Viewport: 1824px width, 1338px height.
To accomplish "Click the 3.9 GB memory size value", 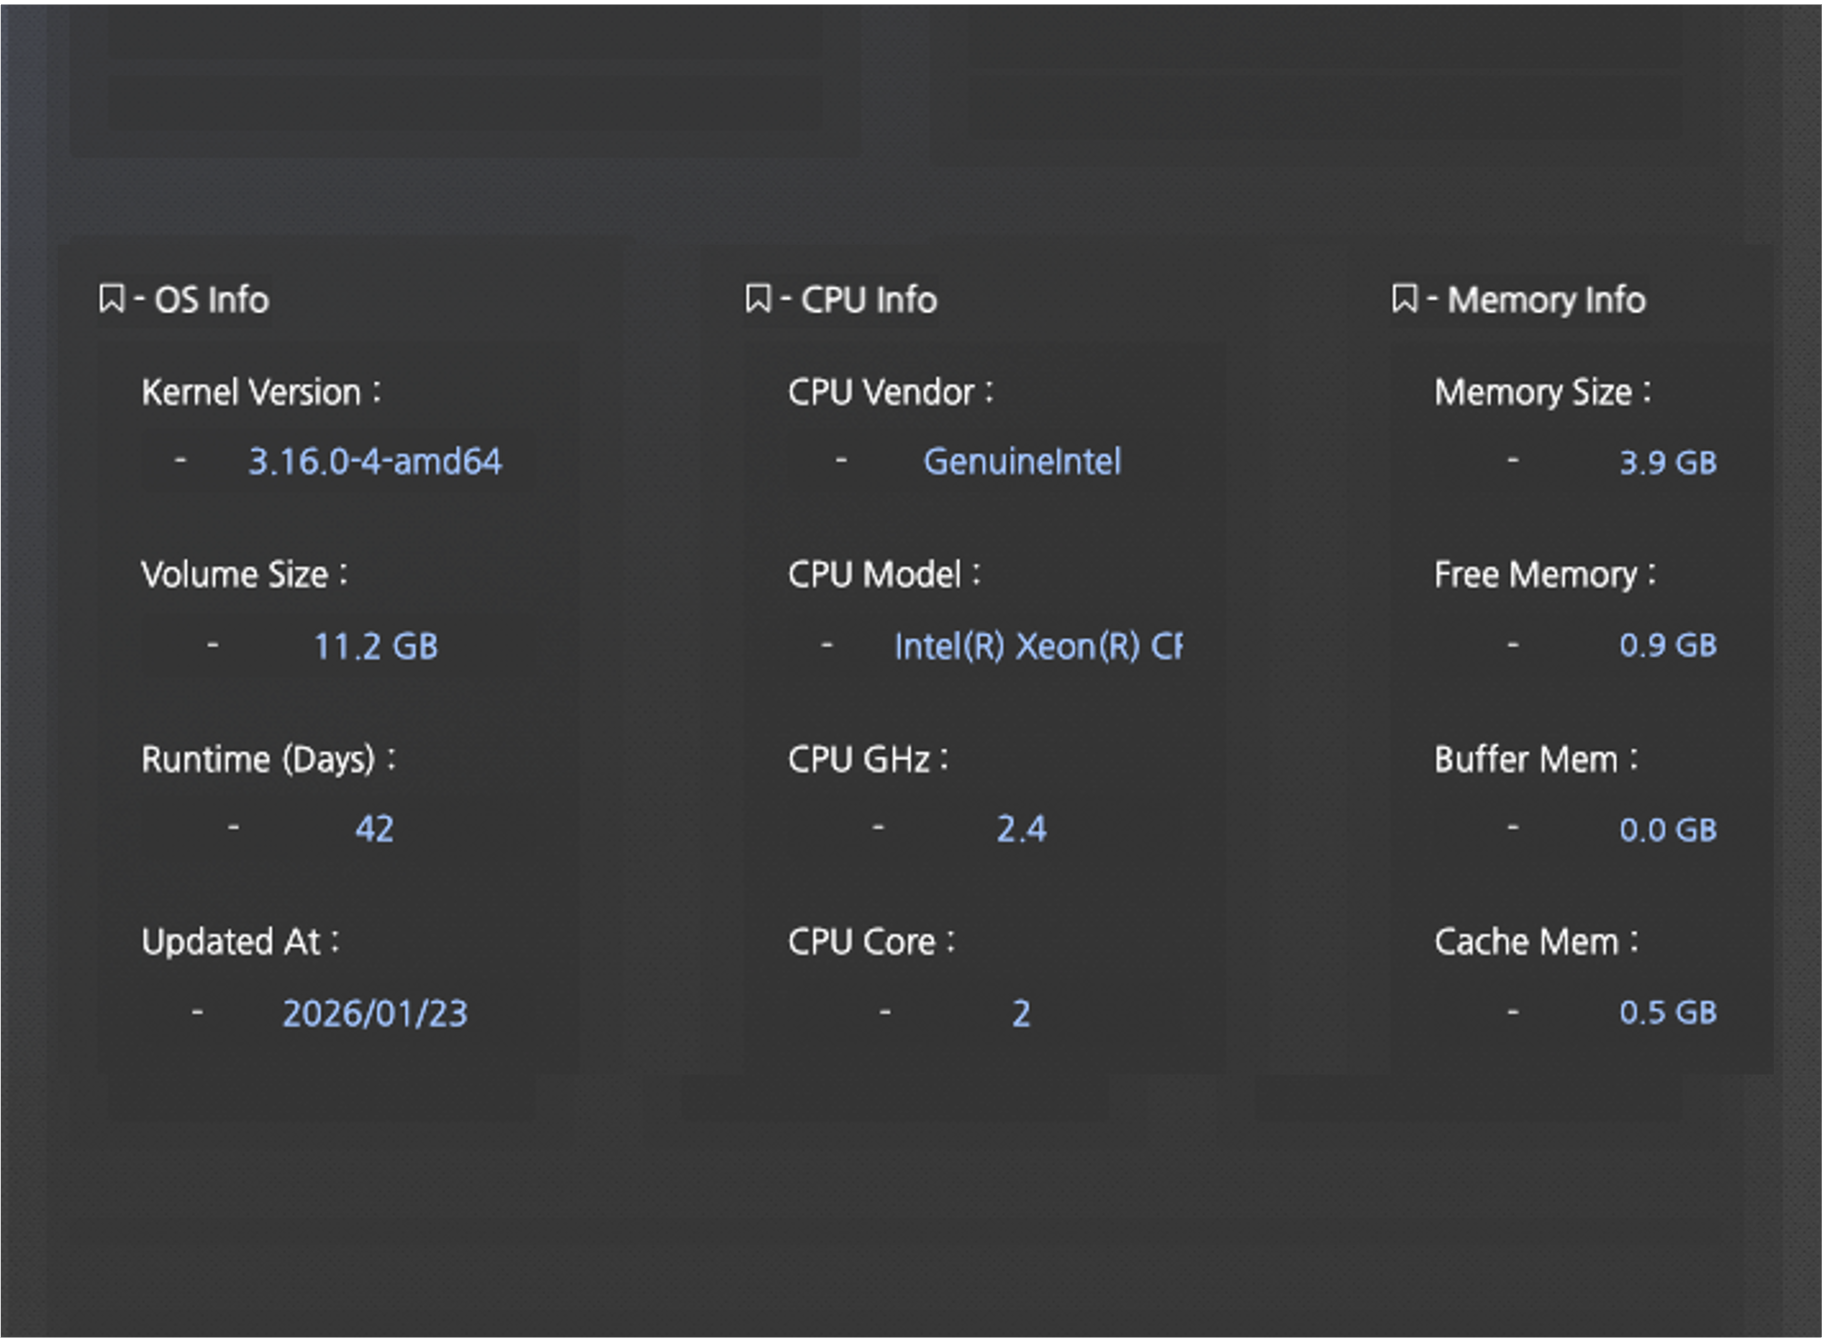I will pos(1667,462).
